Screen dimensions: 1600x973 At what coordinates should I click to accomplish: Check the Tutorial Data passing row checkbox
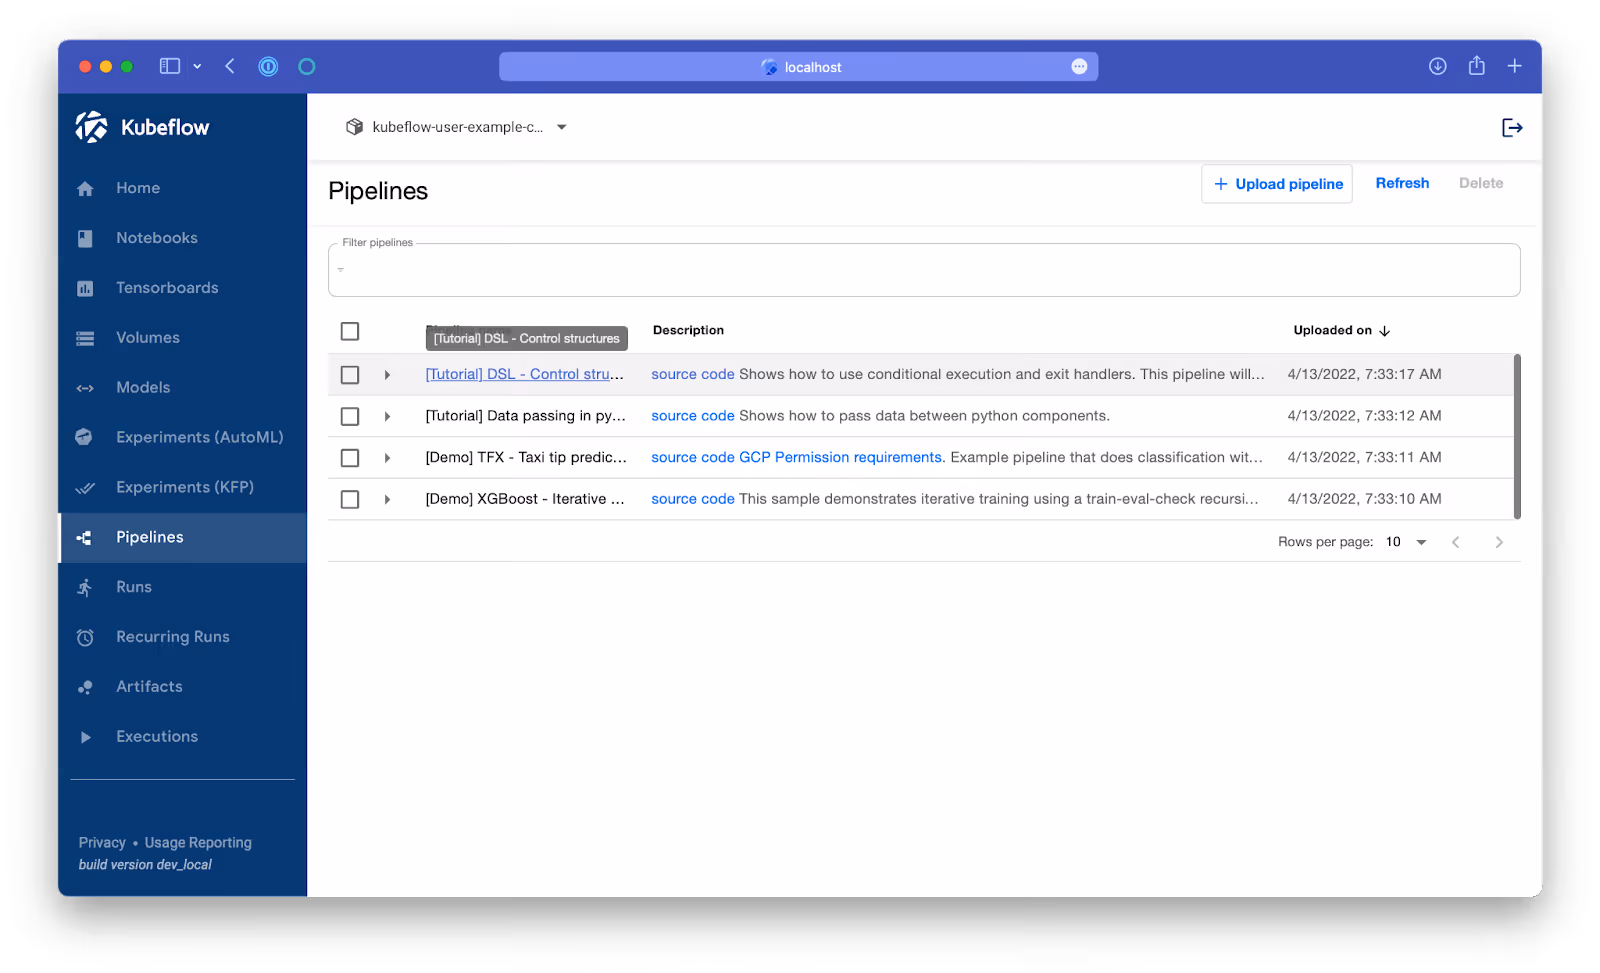[350, 416]
